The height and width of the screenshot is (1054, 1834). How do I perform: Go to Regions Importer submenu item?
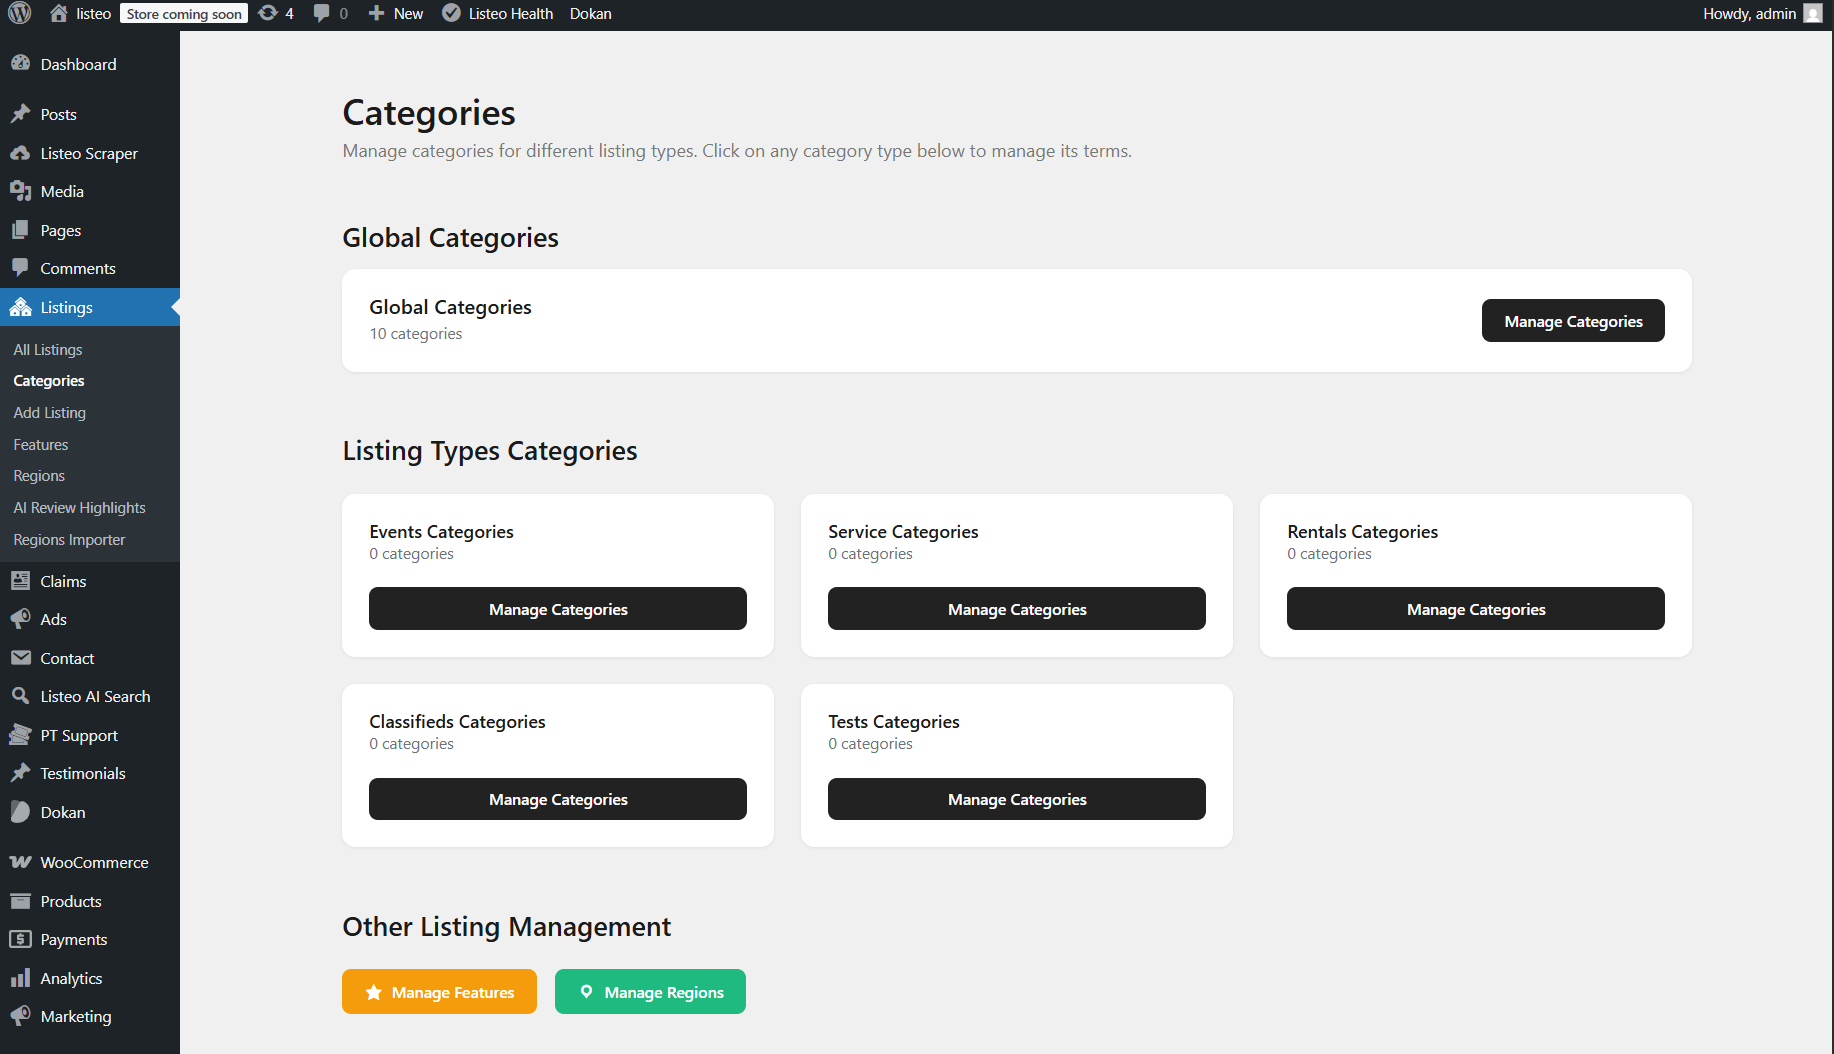pos(69,540)
